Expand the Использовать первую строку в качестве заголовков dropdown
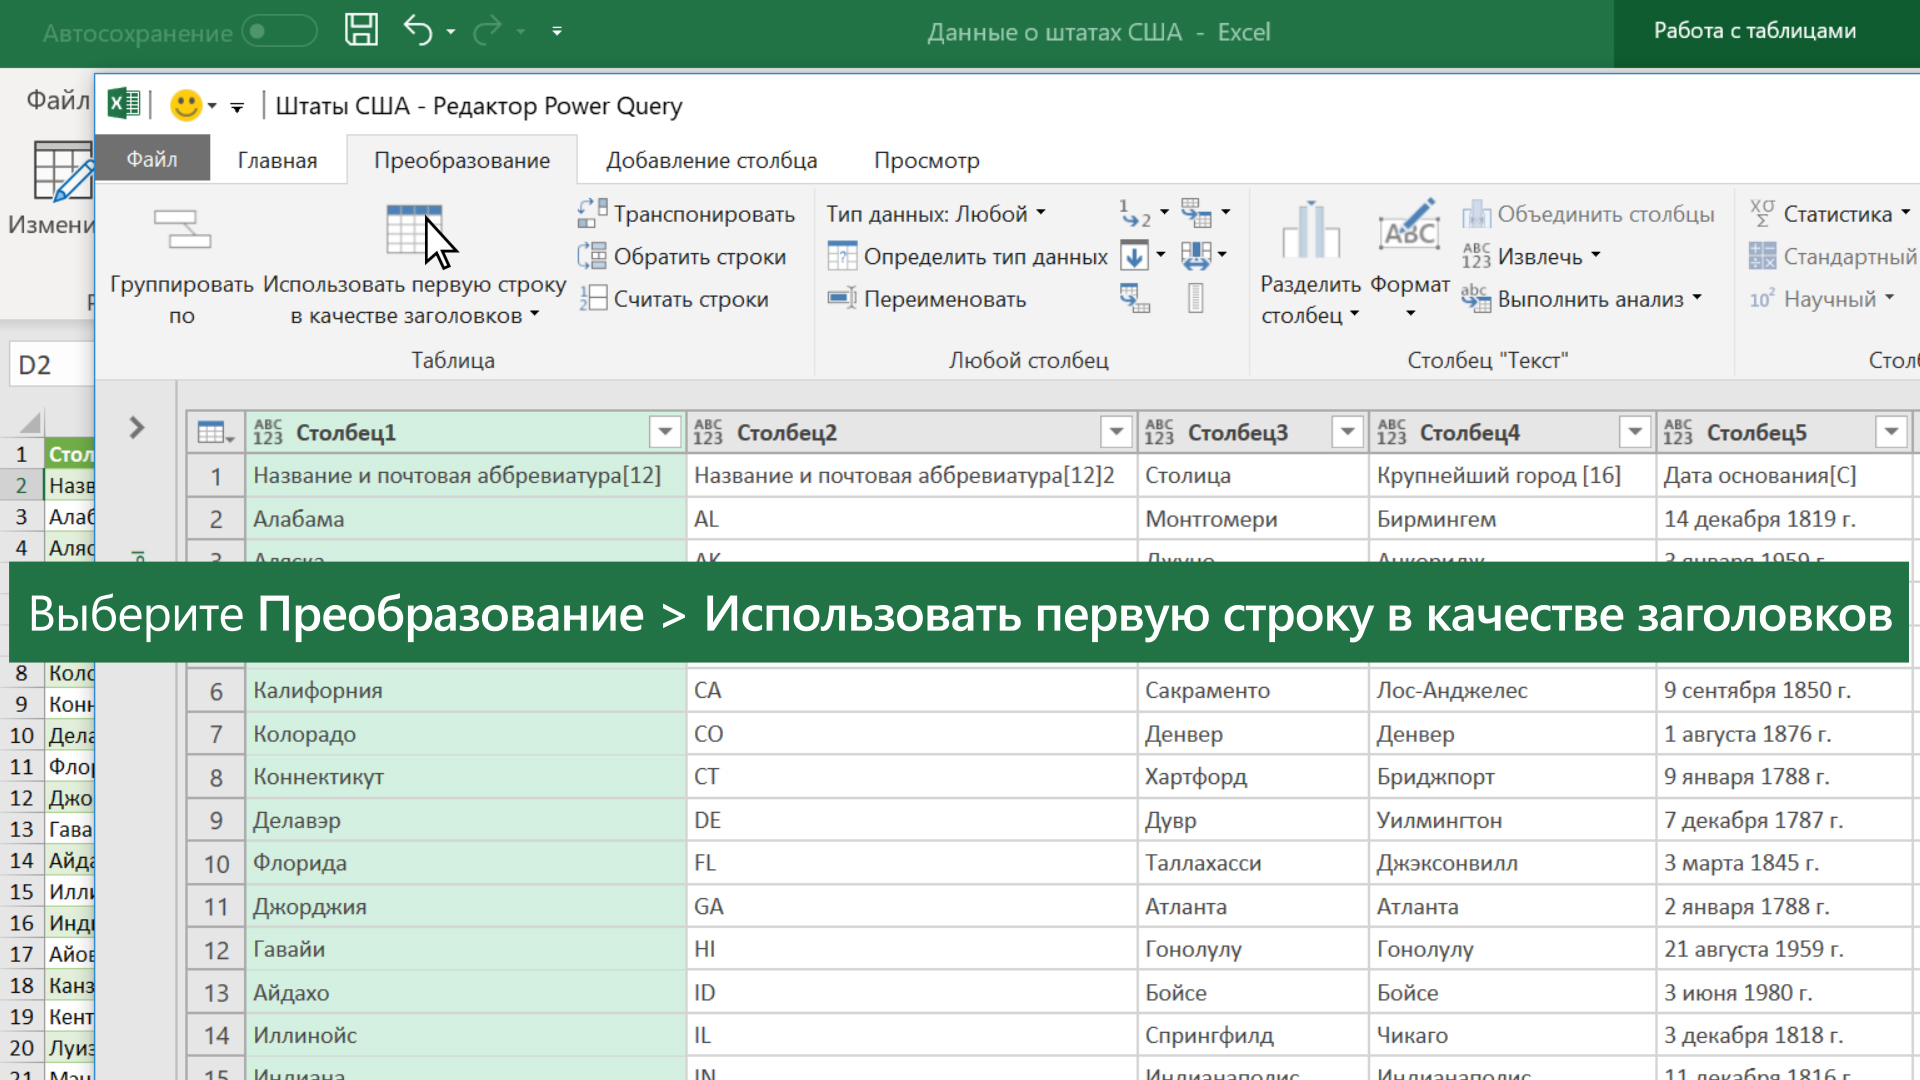 (x=535, y=314)
